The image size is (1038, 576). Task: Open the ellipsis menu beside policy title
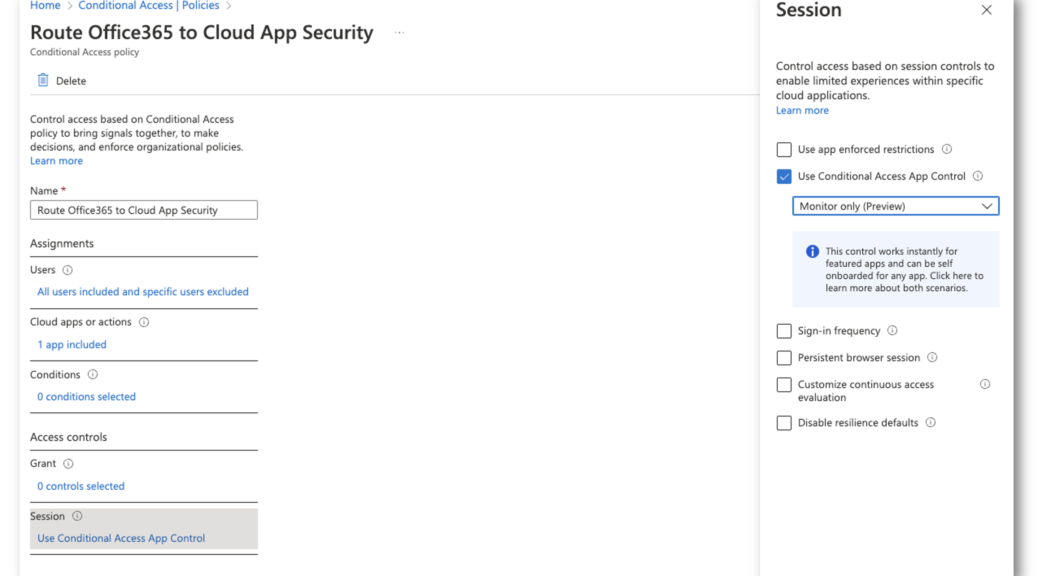(399, 32)
